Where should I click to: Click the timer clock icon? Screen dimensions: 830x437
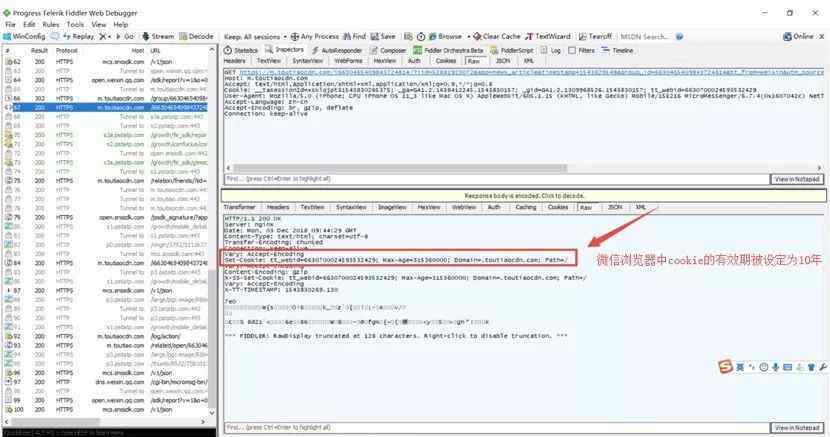coord(421,37)
